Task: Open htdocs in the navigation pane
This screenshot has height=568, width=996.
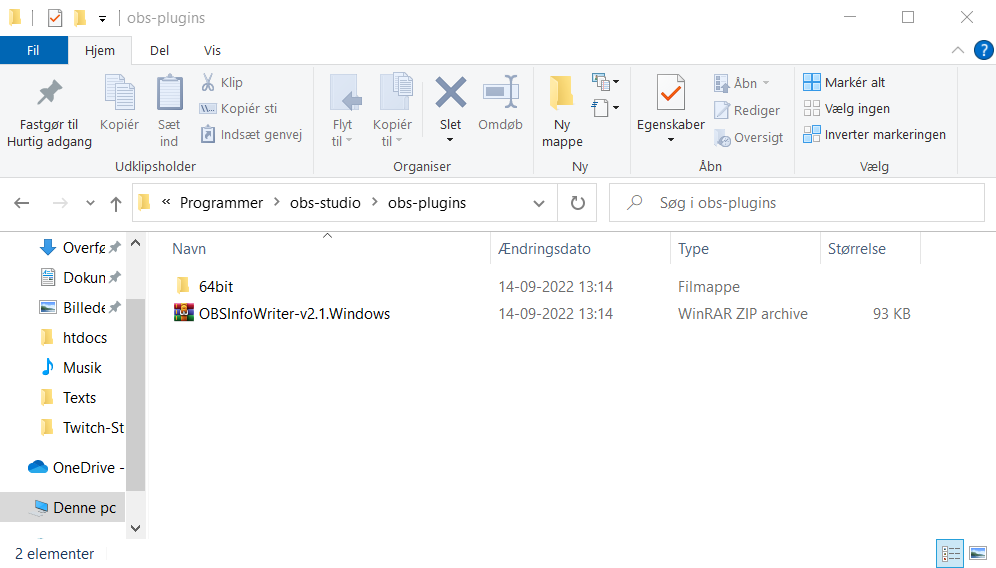Action: point(73,337)
